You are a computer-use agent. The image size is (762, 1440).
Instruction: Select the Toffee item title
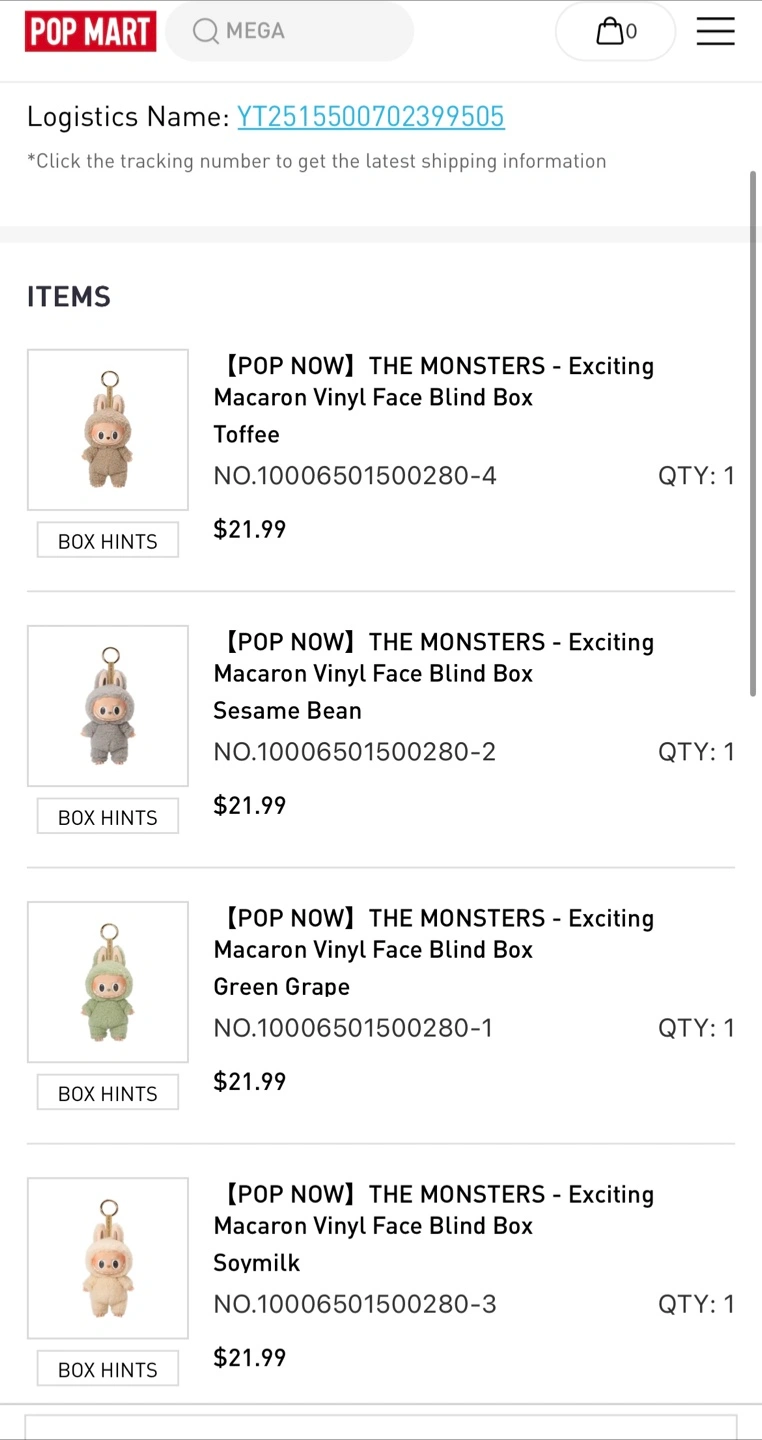click(433, 381)
